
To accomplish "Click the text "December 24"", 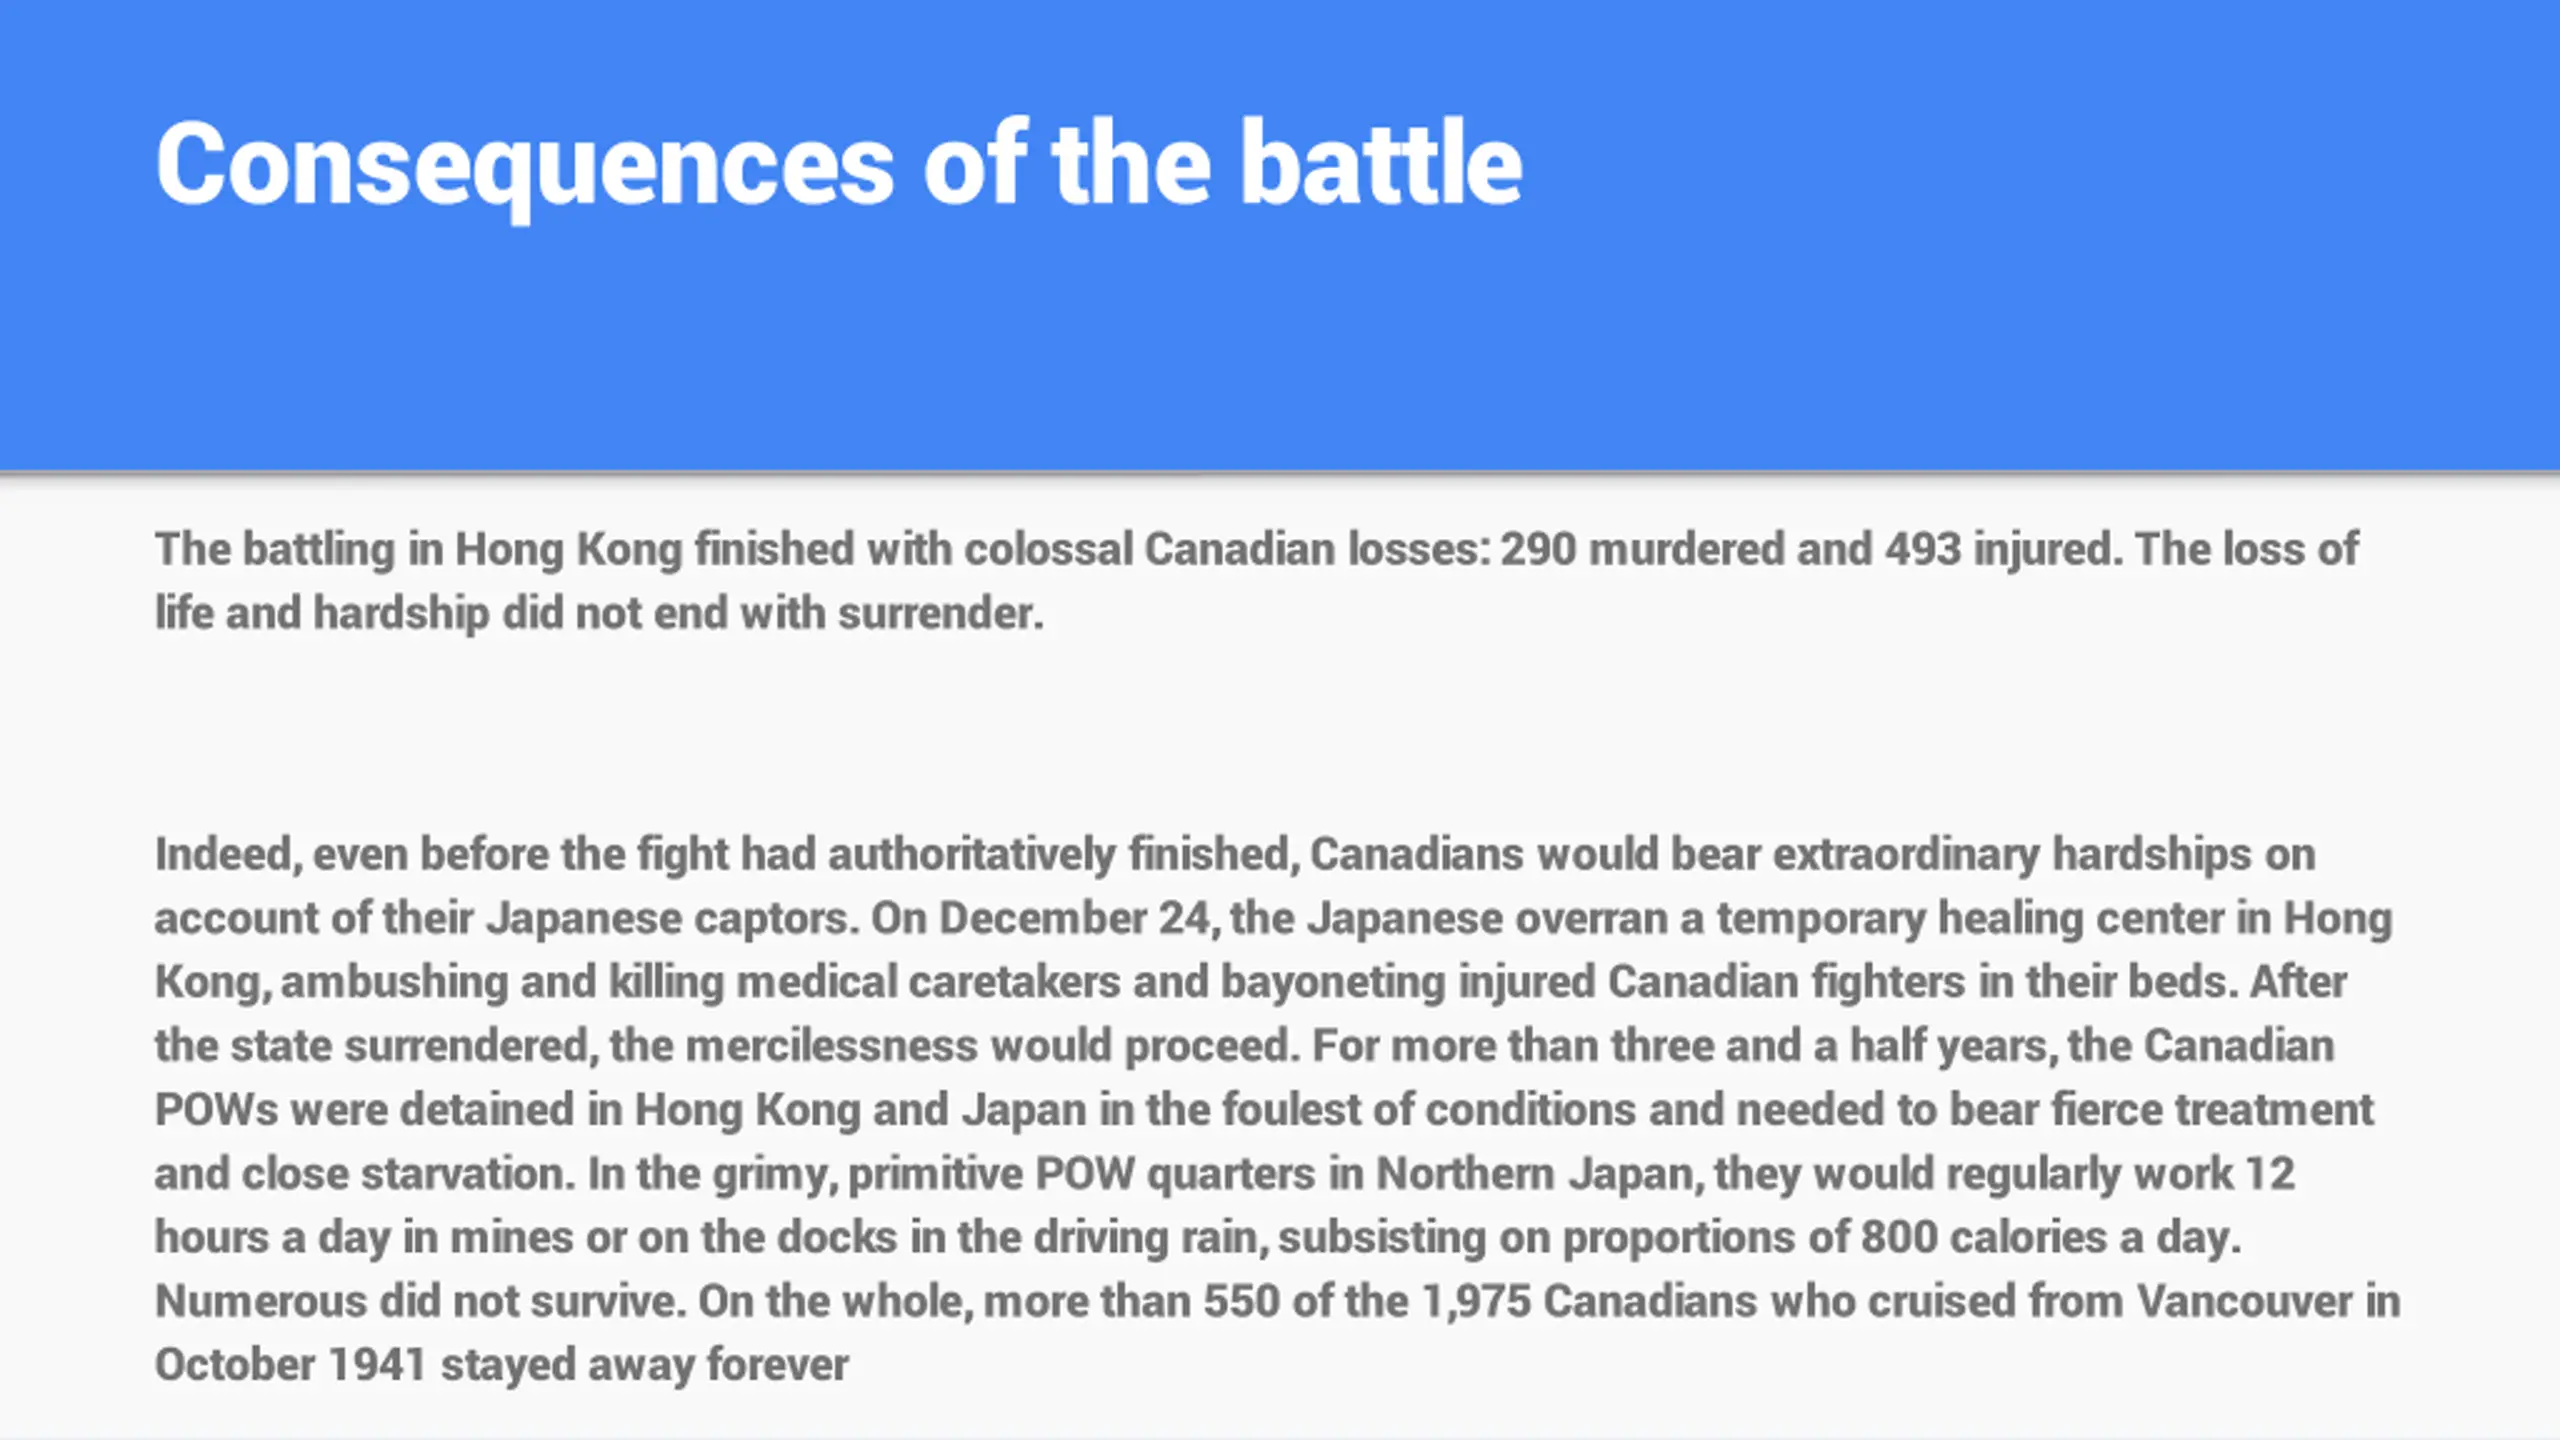I will [1077, 918].
